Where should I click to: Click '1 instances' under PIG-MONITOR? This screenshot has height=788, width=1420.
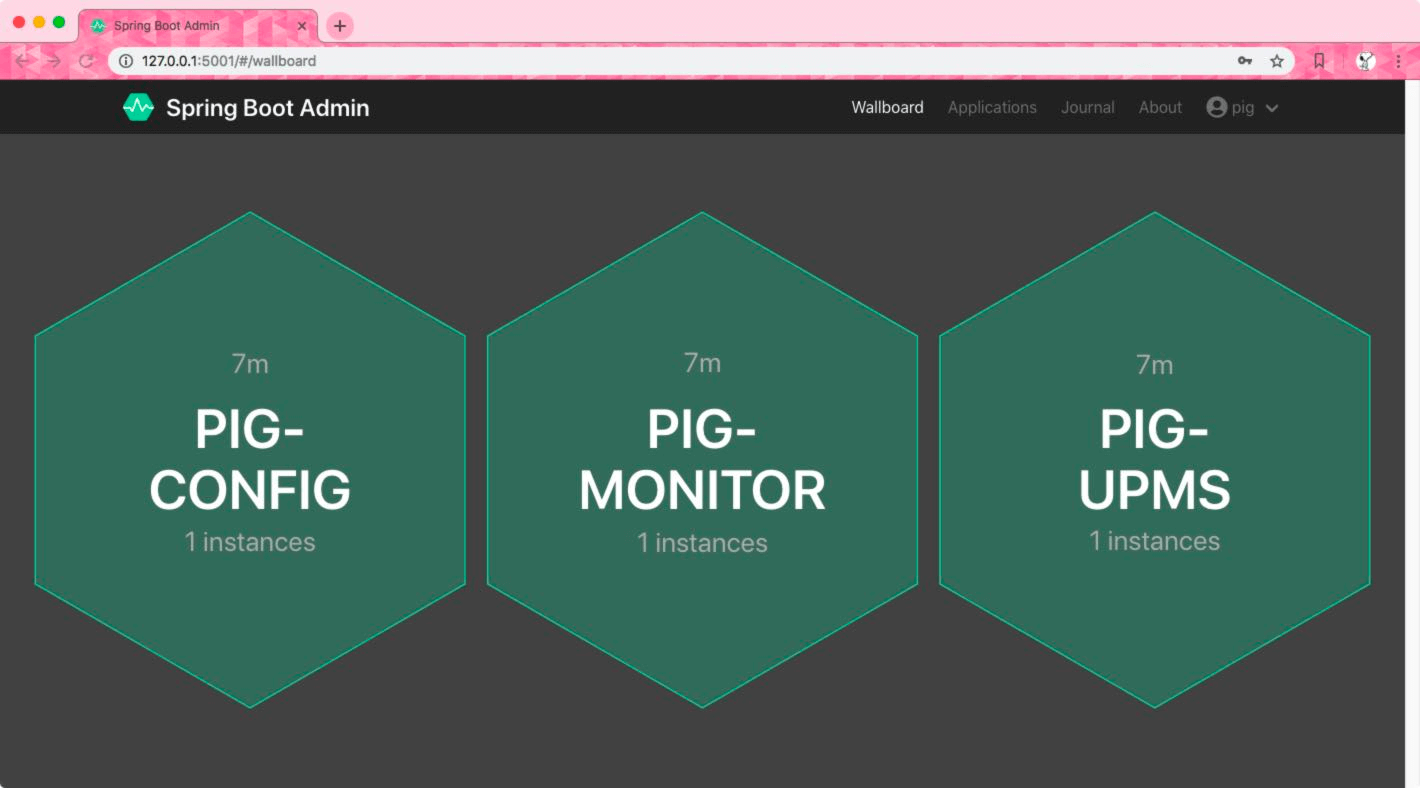coord(702,543)
